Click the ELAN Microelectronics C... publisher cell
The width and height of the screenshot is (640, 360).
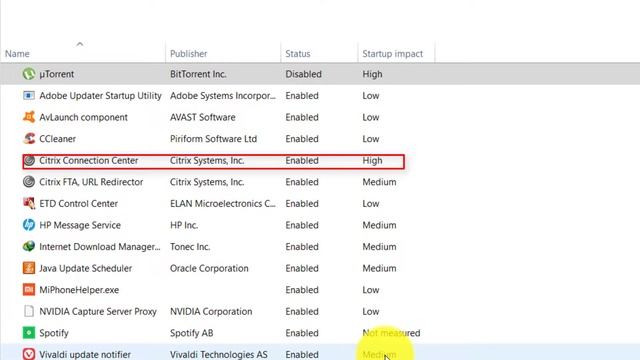pos(223,204)
